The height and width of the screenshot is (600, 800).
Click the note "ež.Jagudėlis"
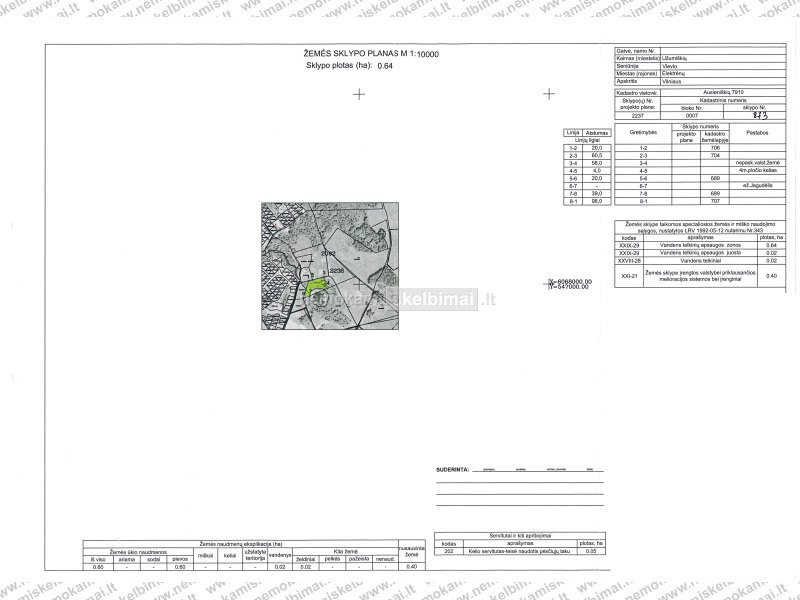[758, 186]
